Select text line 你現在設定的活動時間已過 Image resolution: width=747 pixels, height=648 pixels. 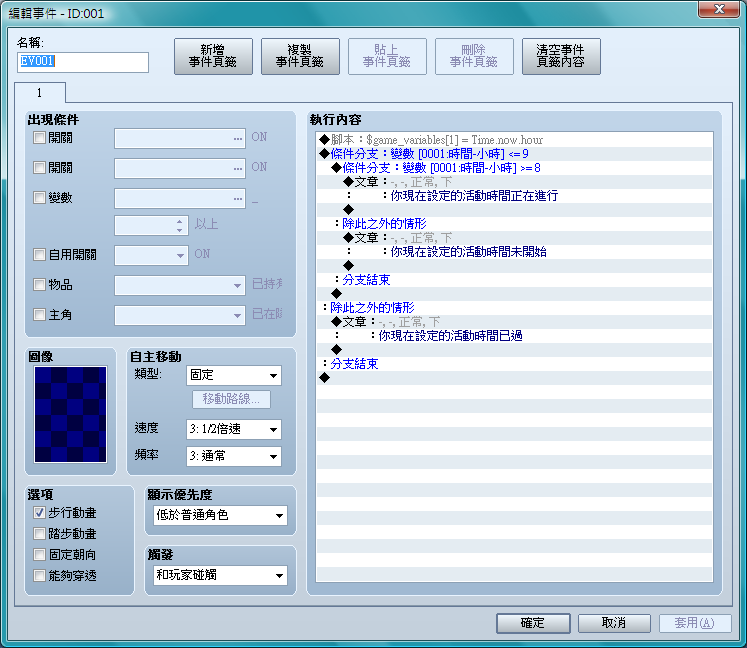pyautogui.click(x=515, y=336)
